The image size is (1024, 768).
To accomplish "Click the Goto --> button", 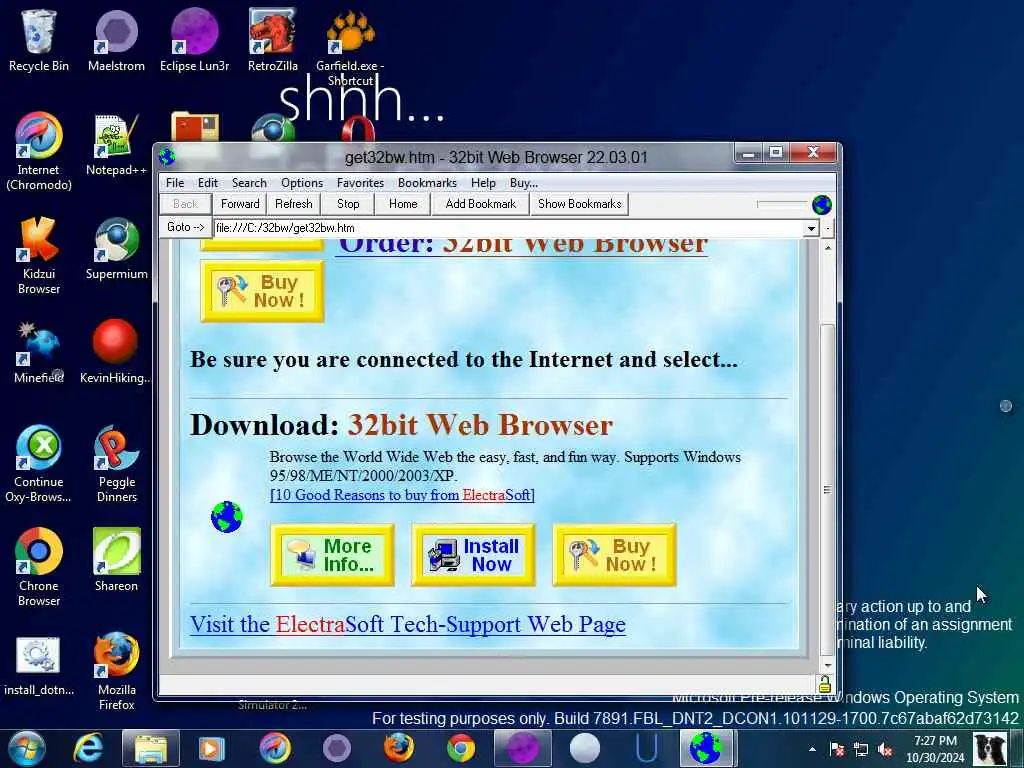I will point(185,227).
